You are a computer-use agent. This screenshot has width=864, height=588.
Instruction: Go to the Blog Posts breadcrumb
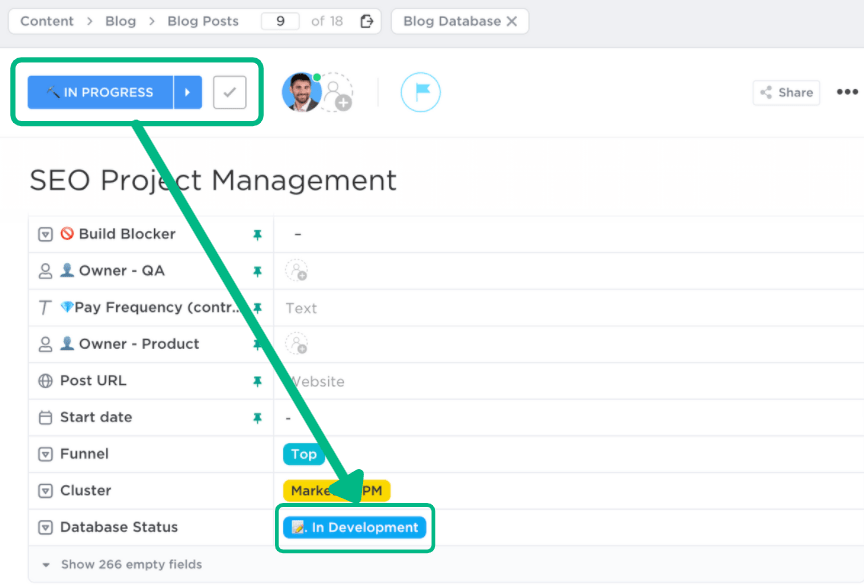[x=203, y=21]
